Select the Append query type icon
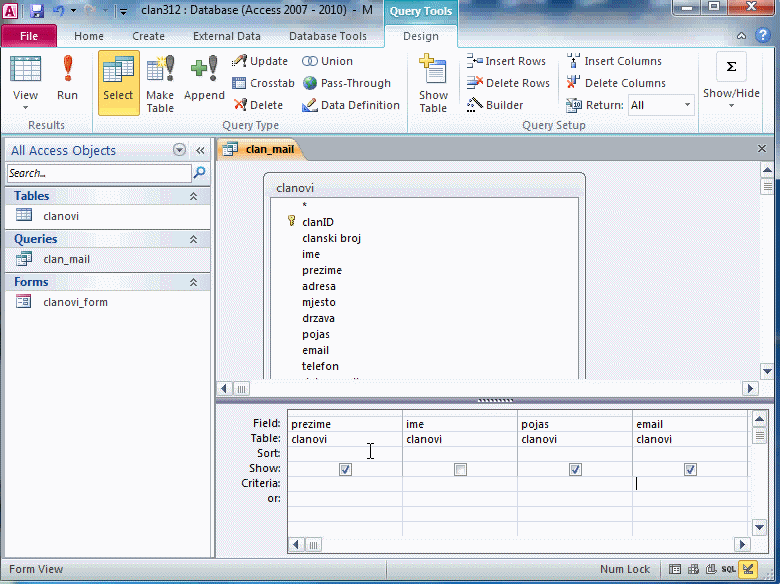 (x=204, y=78)
